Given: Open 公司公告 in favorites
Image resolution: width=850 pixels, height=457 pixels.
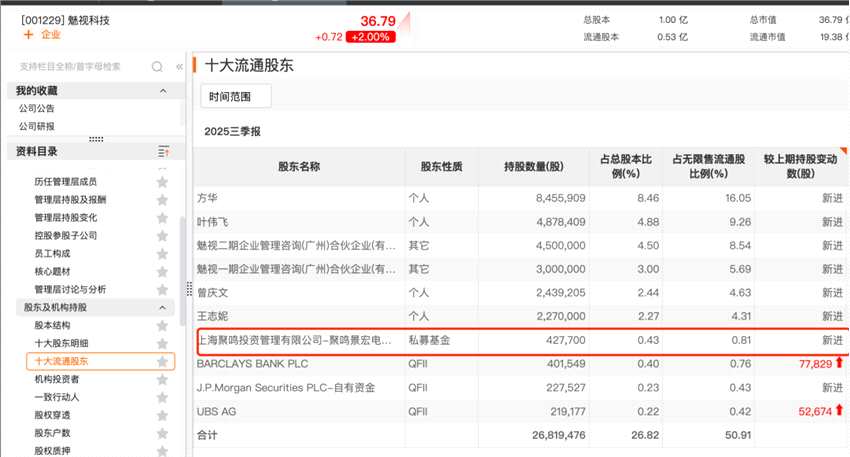Looking at the screenshot, I should pos(37,108).
